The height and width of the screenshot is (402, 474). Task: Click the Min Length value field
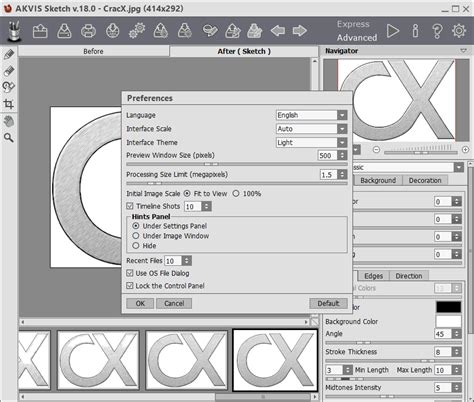tap(334, 370)
